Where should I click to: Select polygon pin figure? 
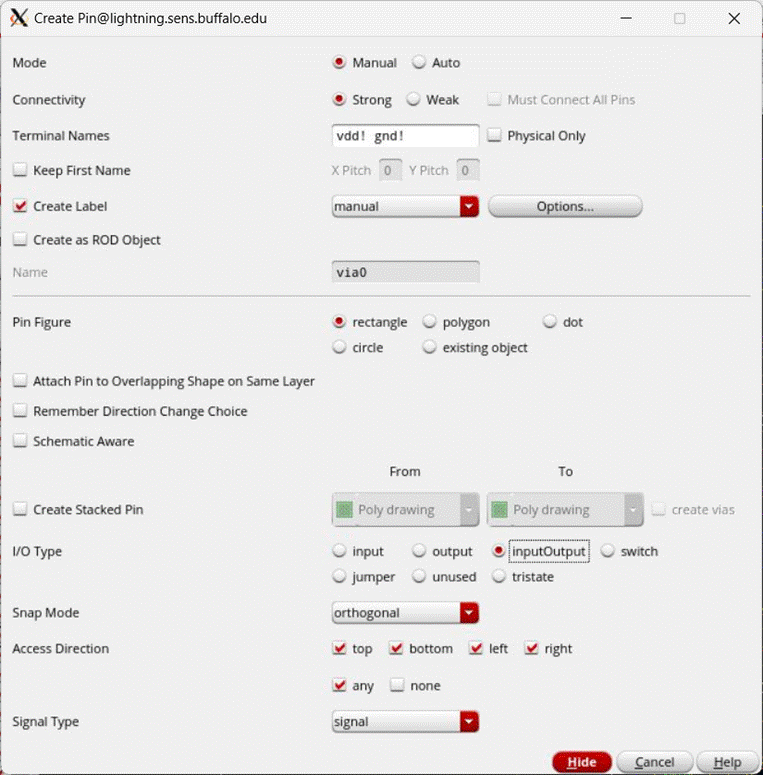pos(429,323)
